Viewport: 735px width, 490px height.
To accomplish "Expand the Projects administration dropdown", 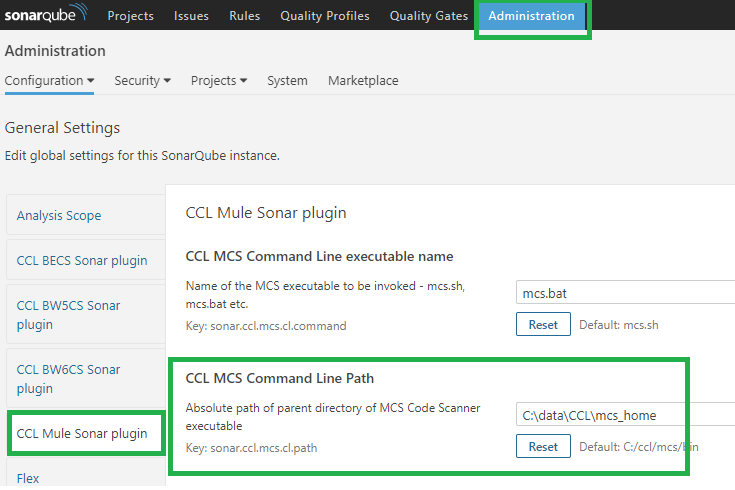I will coord(219,81).
